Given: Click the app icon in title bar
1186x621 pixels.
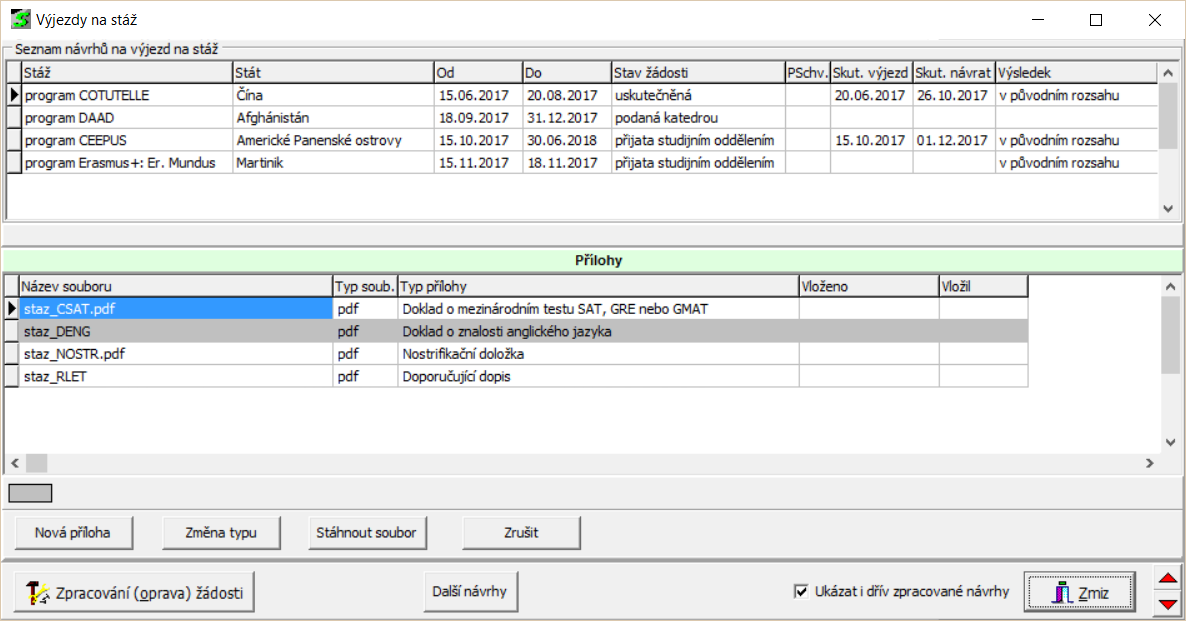Looking at the screenshot, I should point(20,19).
